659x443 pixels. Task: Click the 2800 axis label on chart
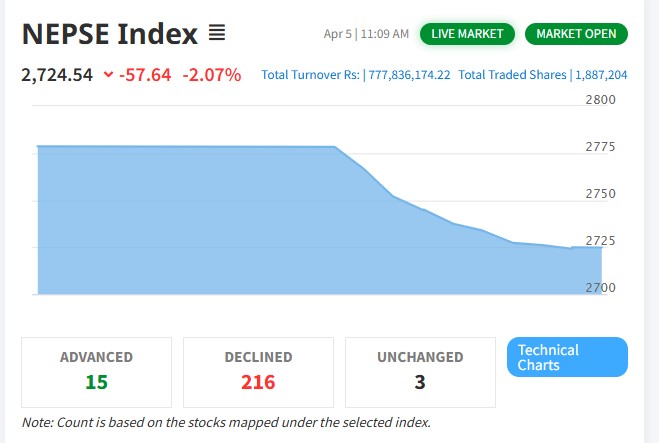coord(600,100)
